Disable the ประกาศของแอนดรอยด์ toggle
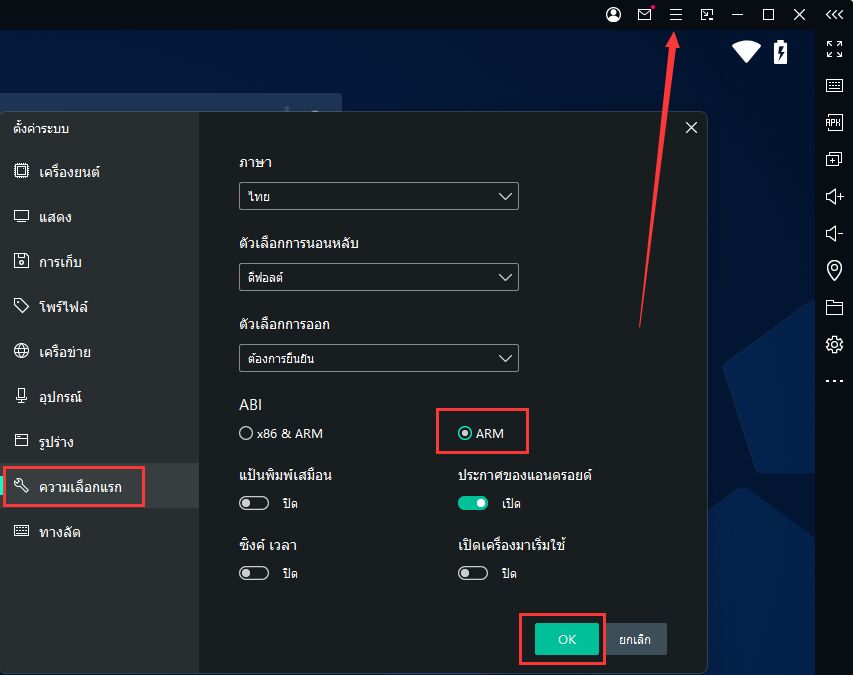 pos(473,503)
